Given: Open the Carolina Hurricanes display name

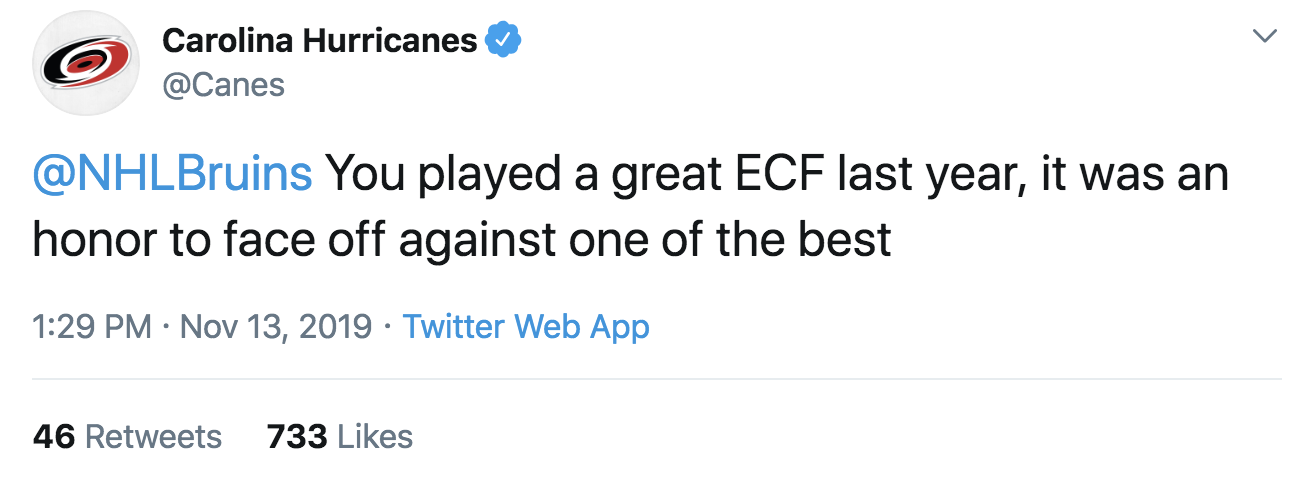Looking at the screenshot, I should coord(319,40).
